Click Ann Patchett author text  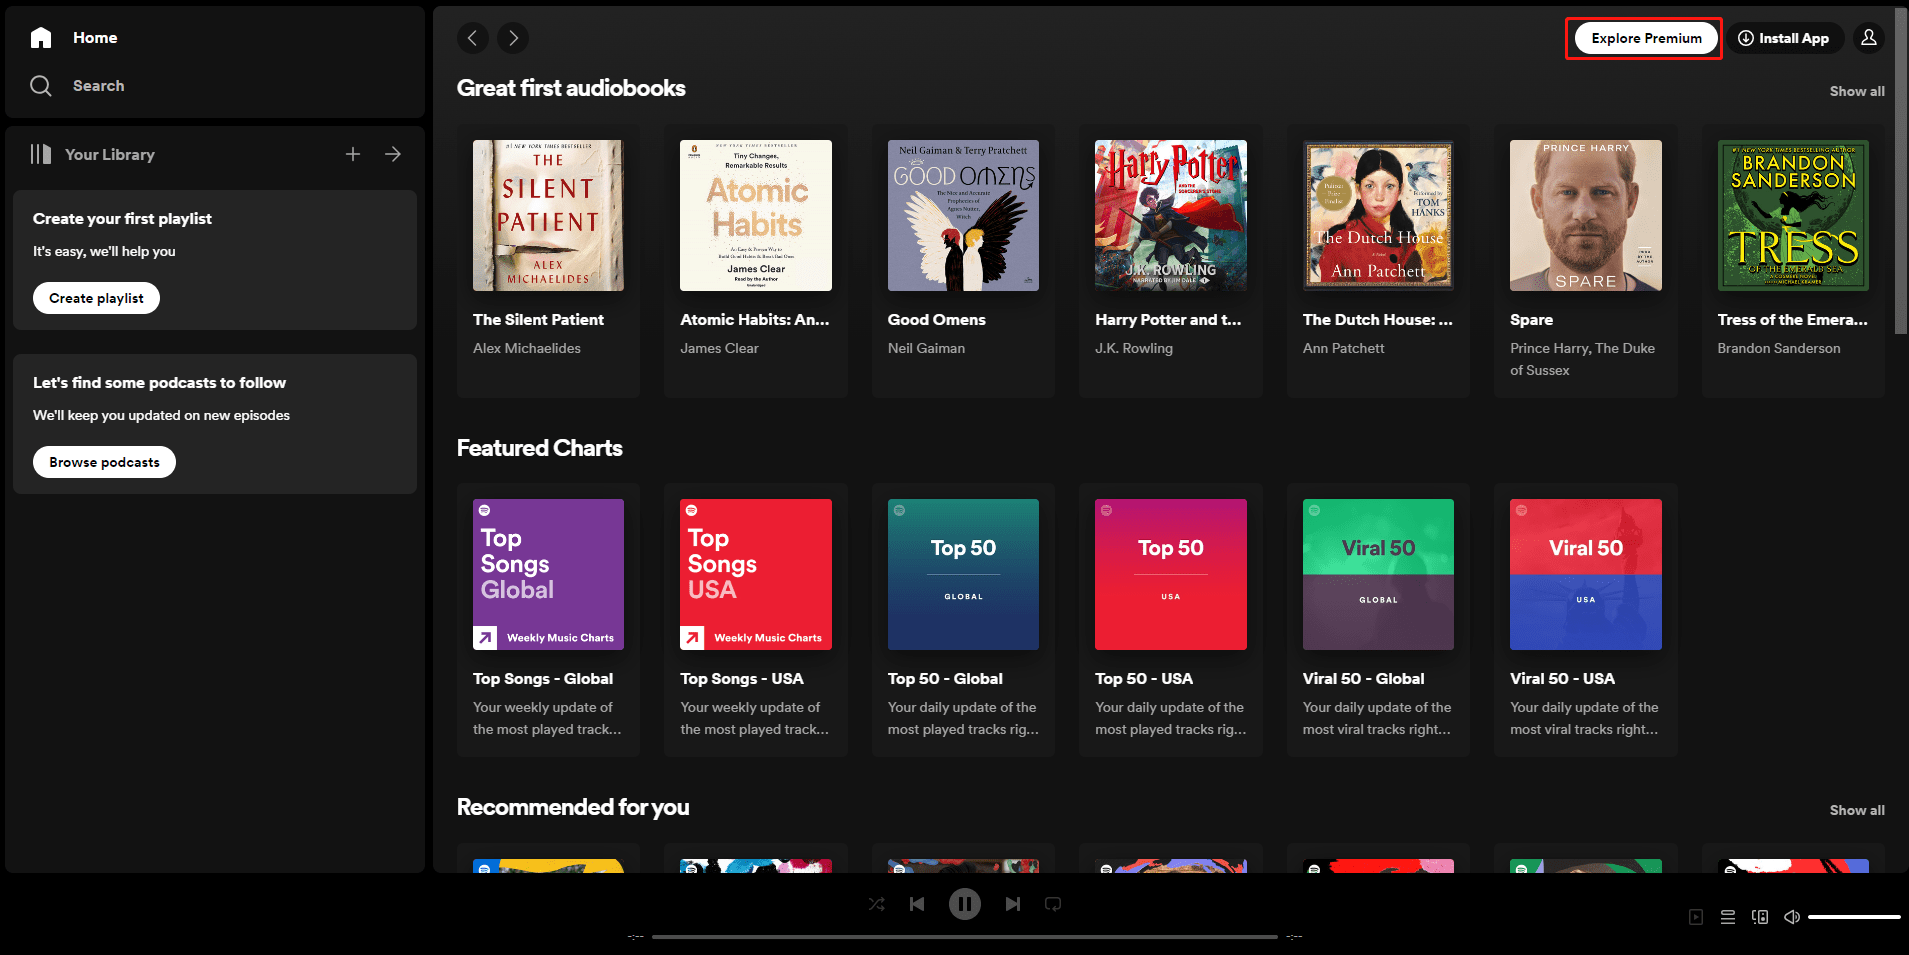1343,348
